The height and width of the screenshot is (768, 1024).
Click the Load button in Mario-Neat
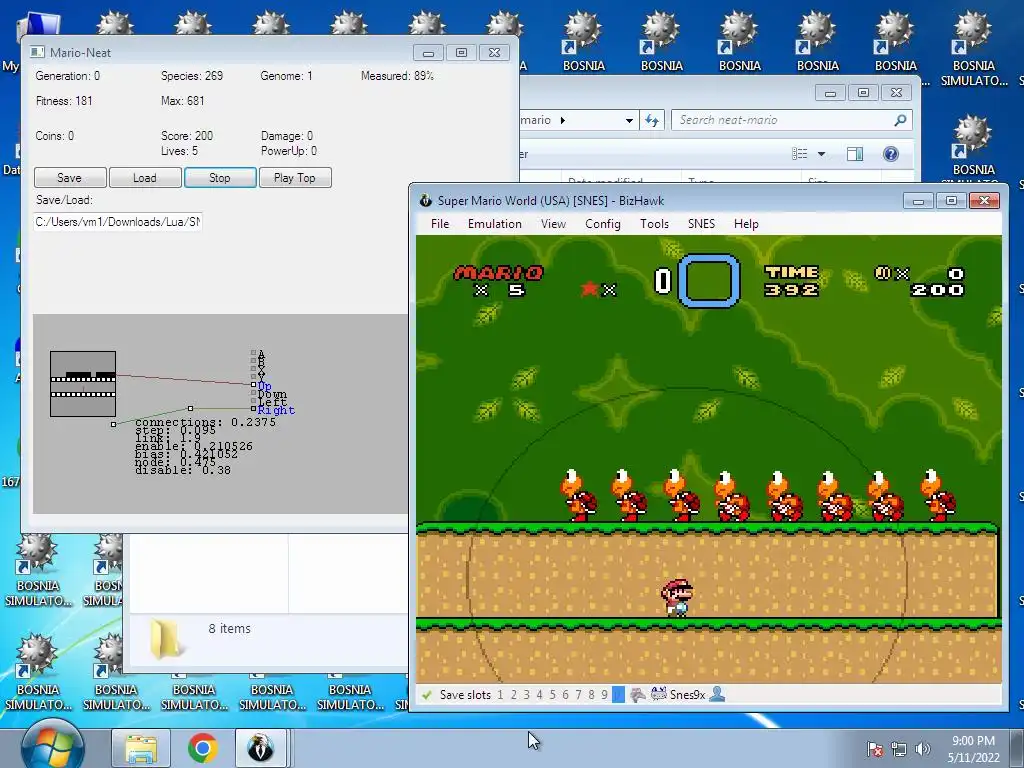145,178
